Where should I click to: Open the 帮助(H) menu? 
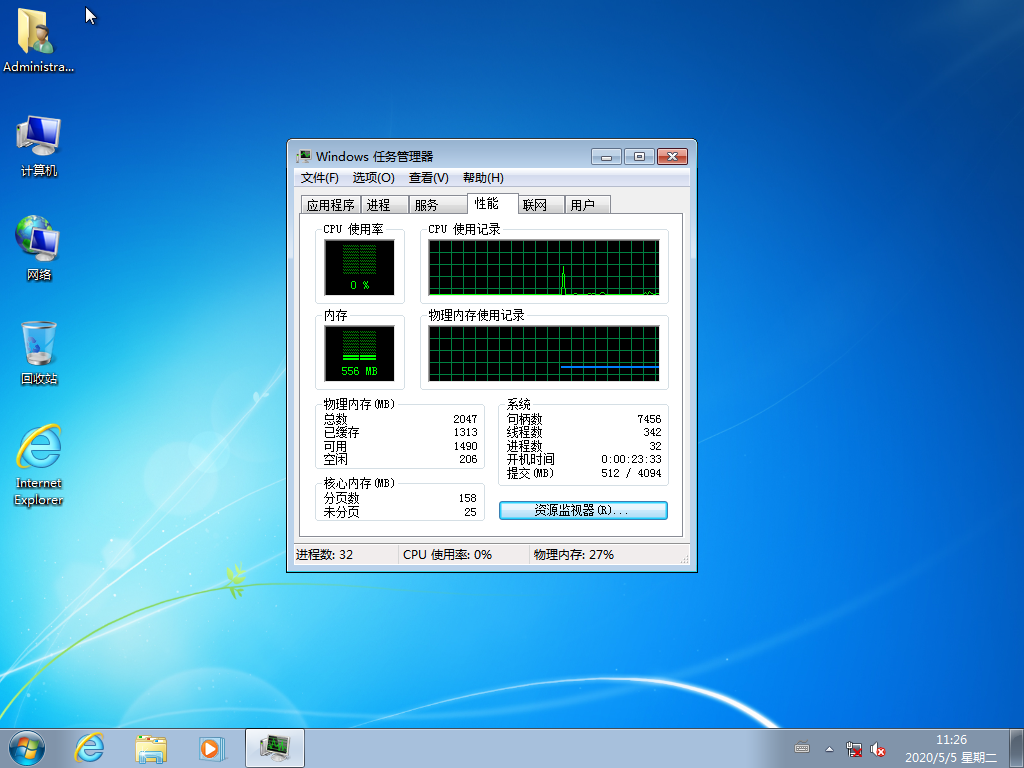(x=483, y=178)
